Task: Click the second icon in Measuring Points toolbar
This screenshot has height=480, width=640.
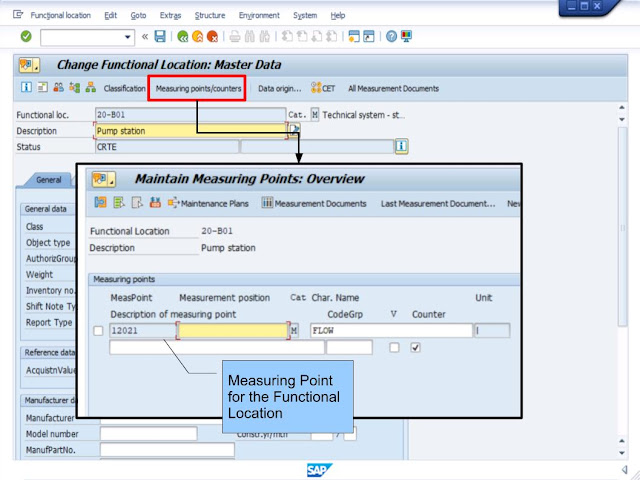Action: click(x=119, y=202)
